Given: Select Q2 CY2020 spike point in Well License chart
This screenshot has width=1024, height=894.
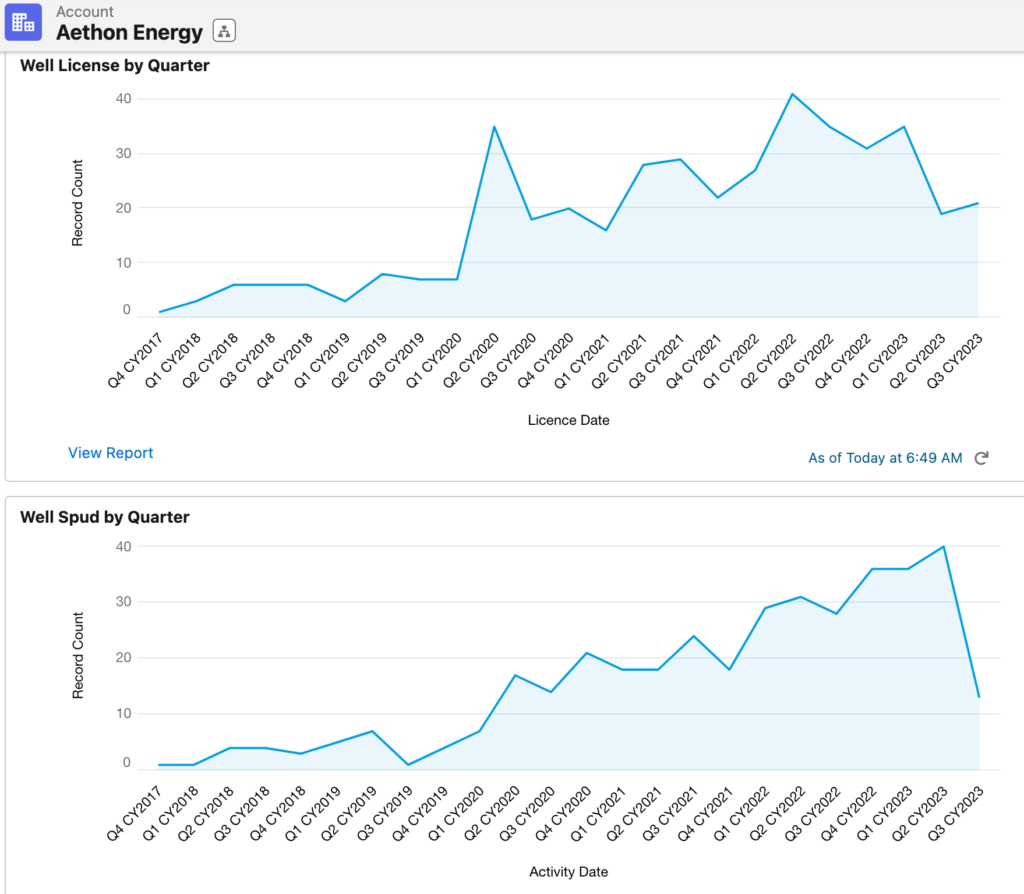Looking at the screenshot, I should [x=494, y=127].
